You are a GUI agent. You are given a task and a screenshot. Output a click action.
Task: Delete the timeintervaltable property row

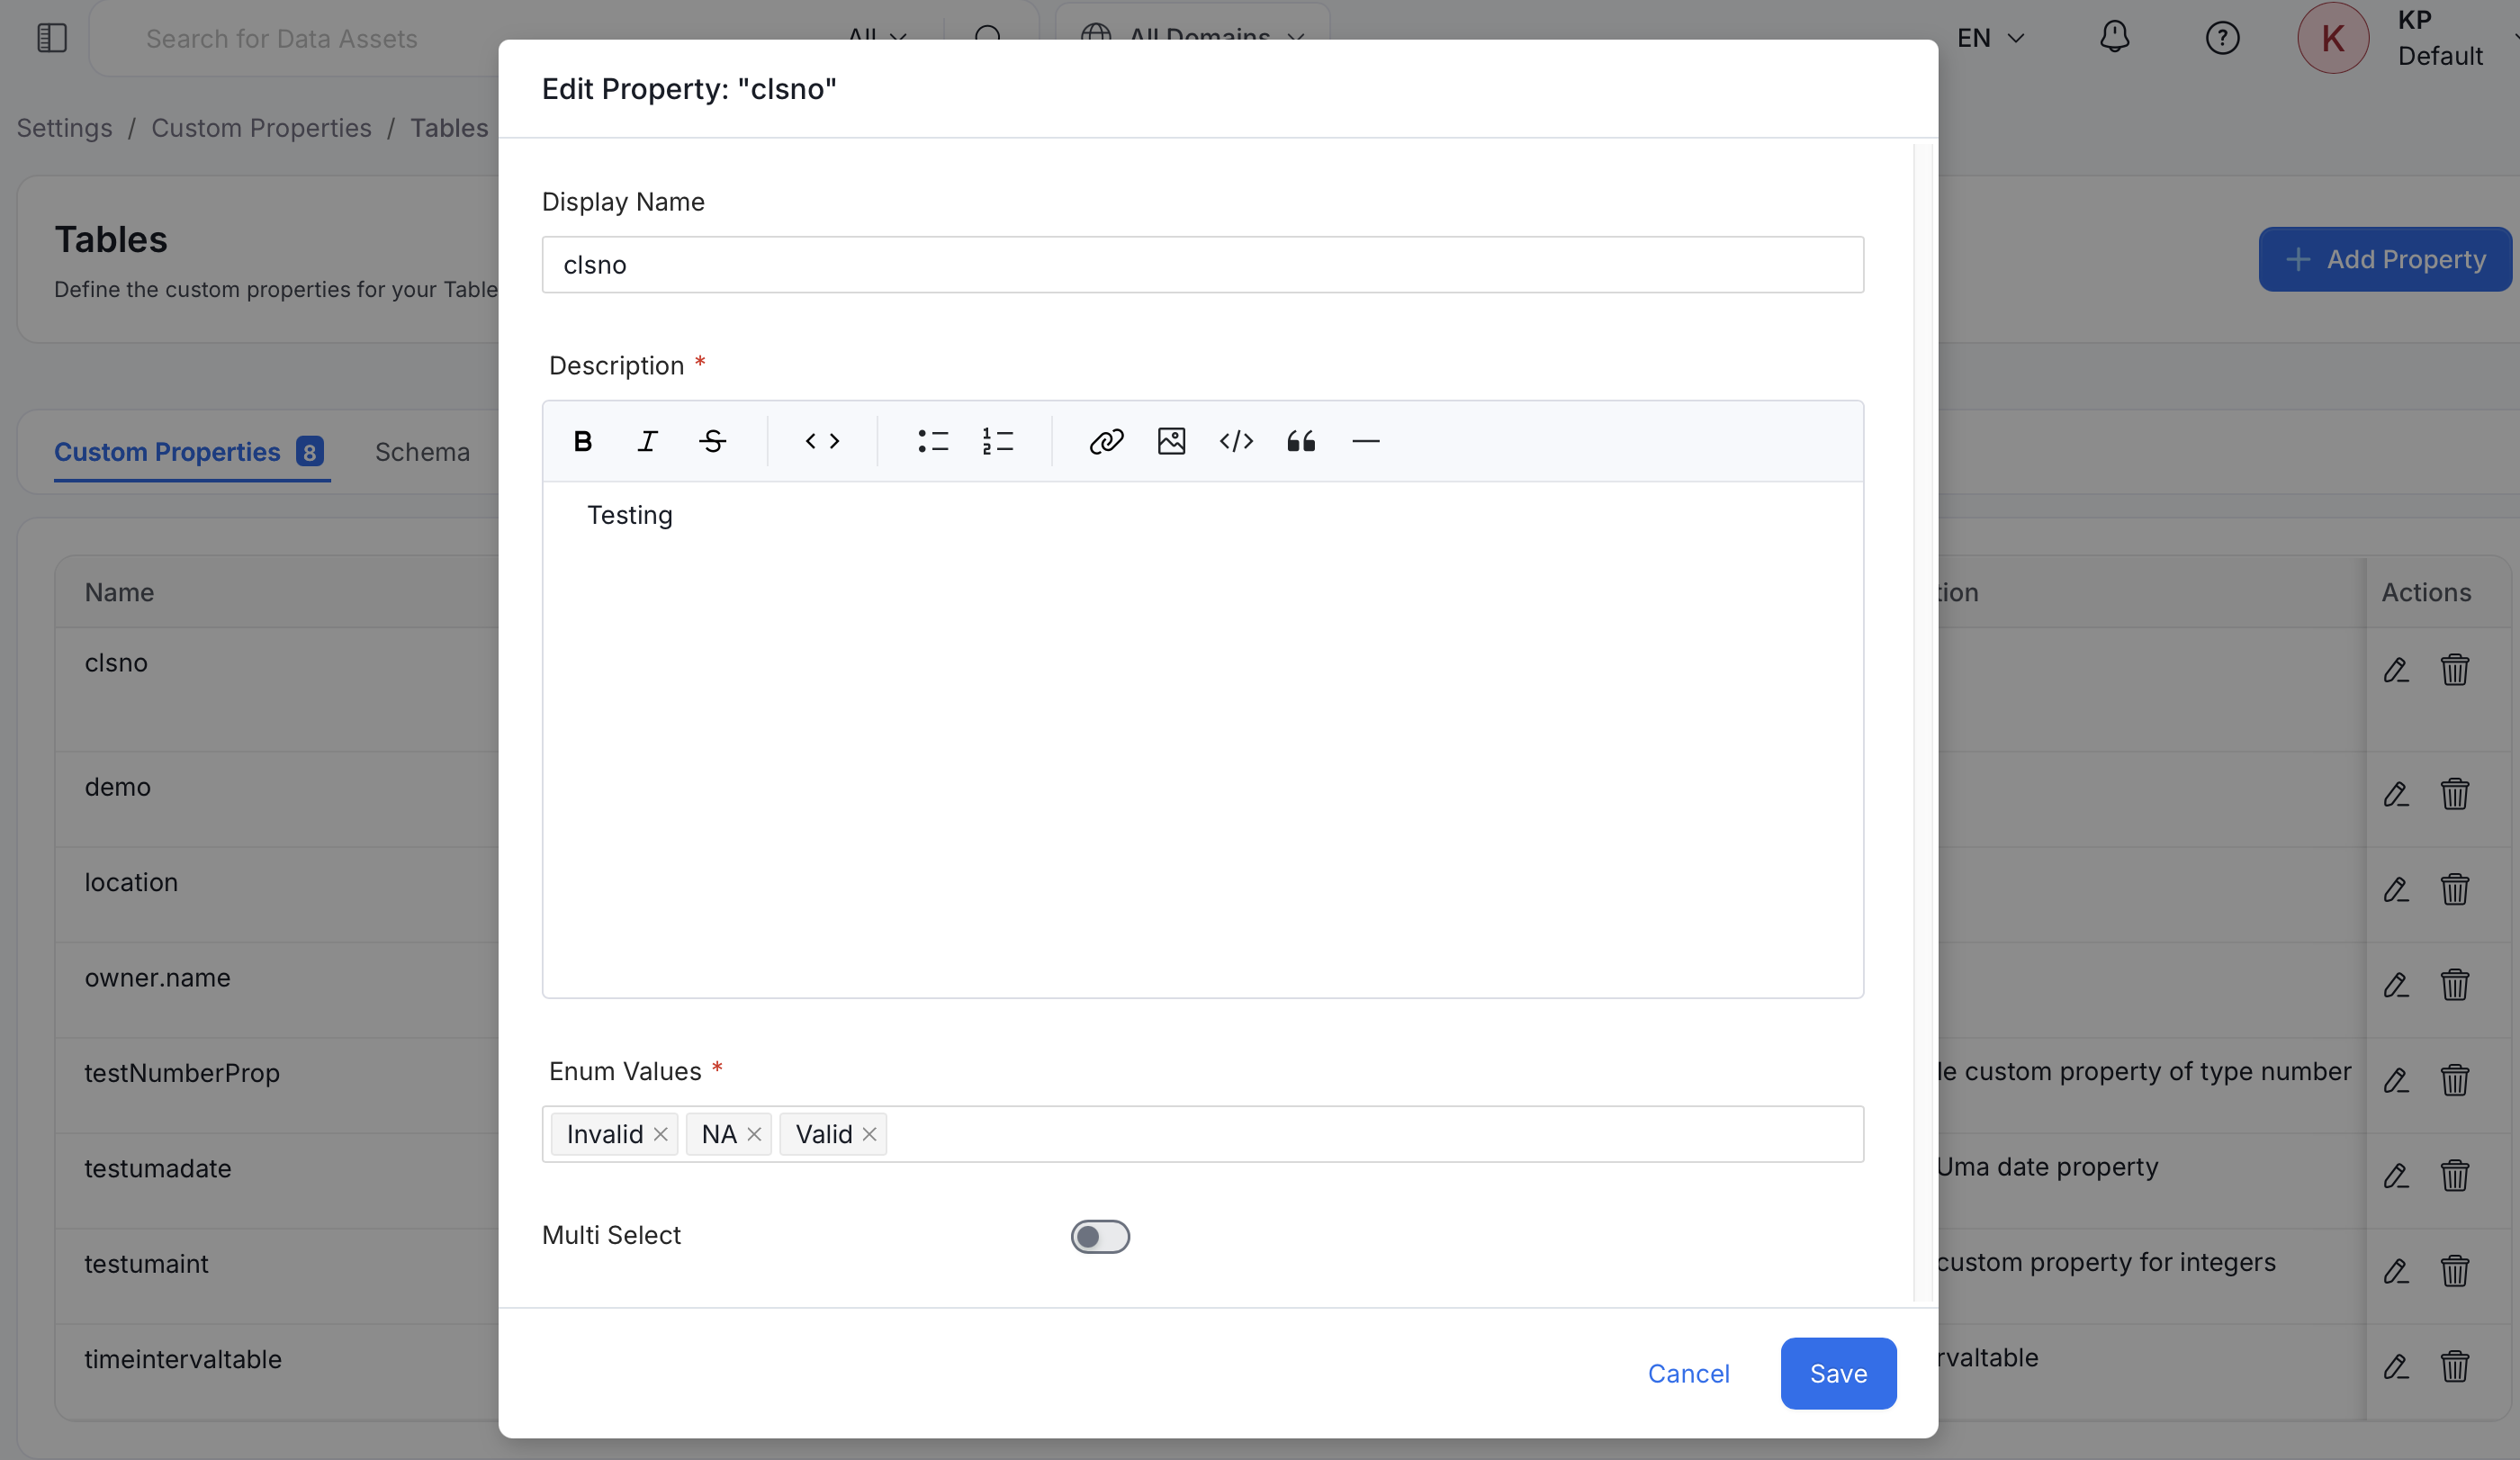pos(2454,1367)
